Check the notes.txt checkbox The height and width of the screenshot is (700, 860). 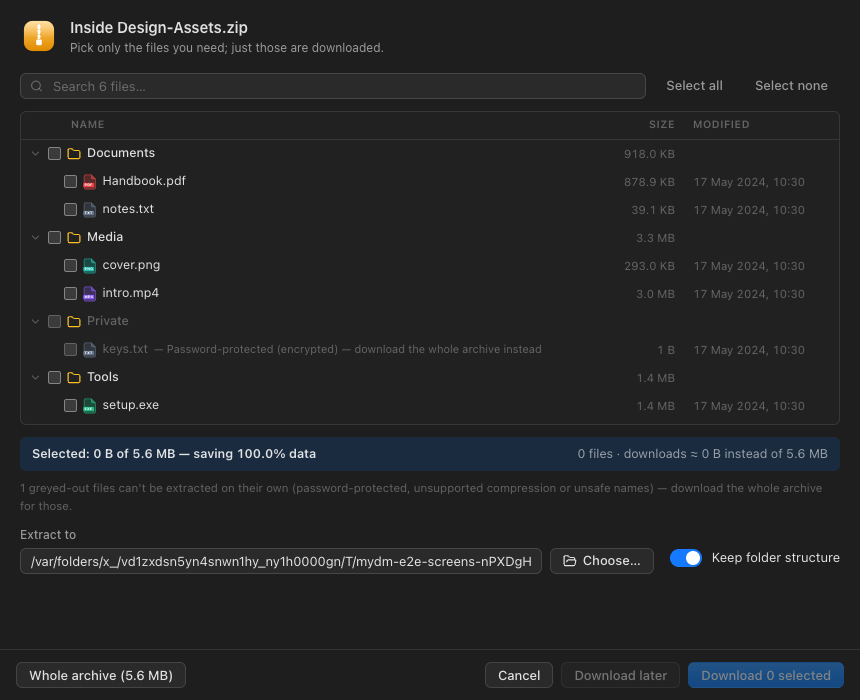click(x=70, y=210)
